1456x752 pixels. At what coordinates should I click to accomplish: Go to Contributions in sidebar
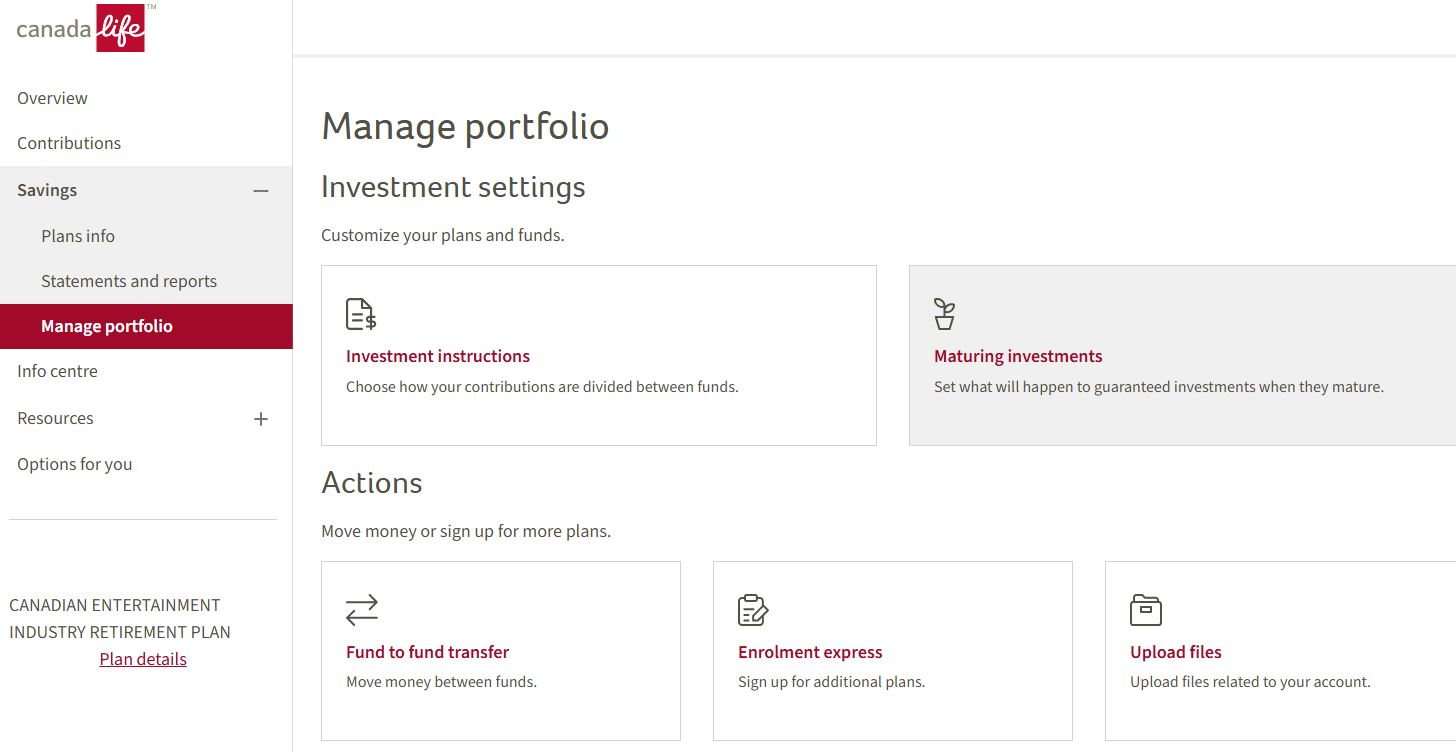[x=69, y=143]
